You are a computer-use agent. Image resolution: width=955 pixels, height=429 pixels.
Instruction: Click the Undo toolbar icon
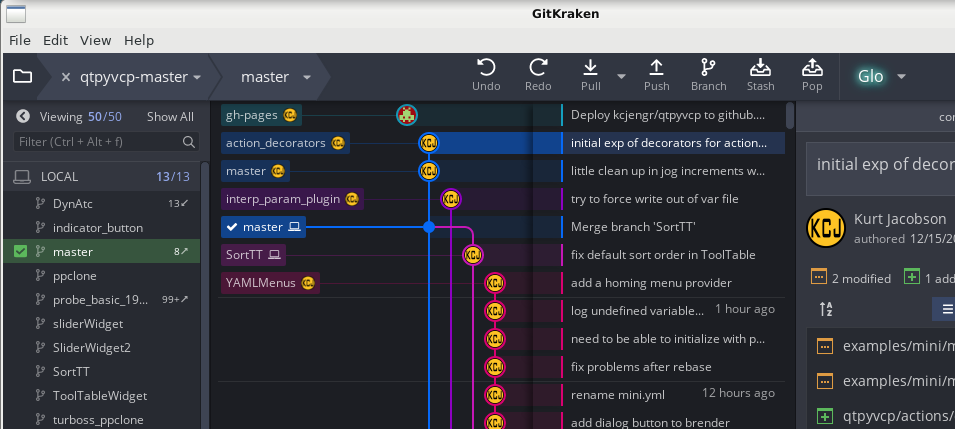pyautogui.click(x=486, y=67)
